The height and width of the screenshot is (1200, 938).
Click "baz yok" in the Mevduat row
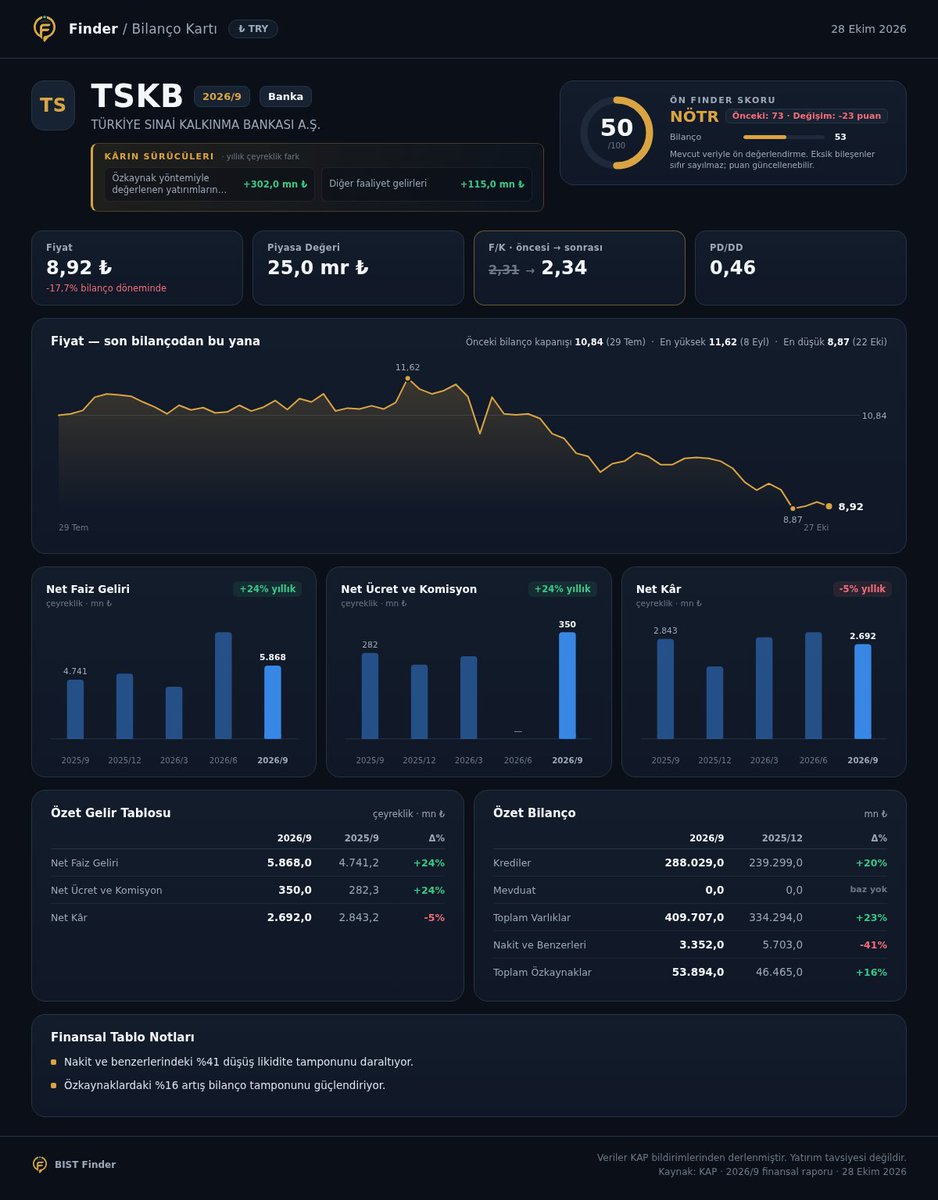coord(870,890)
